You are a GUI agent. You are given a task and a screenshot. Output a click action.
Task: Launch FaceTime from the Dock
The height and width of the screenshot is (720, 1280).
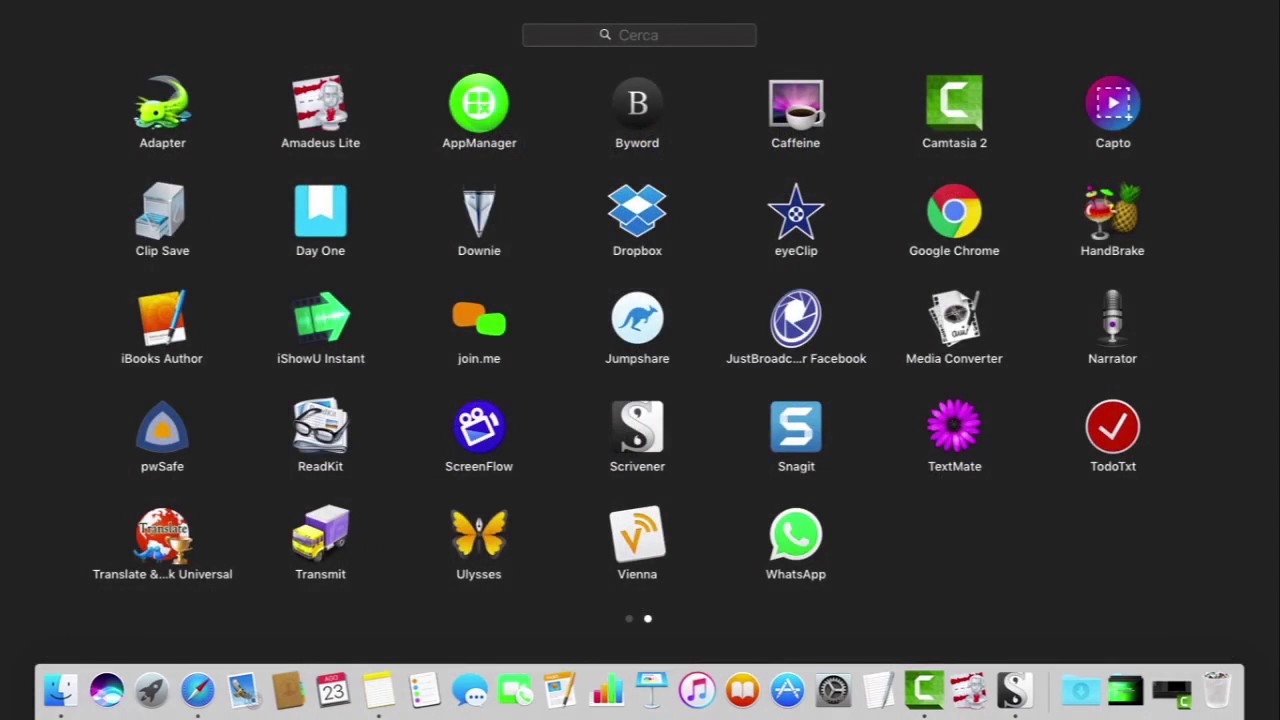coord(515,690)
